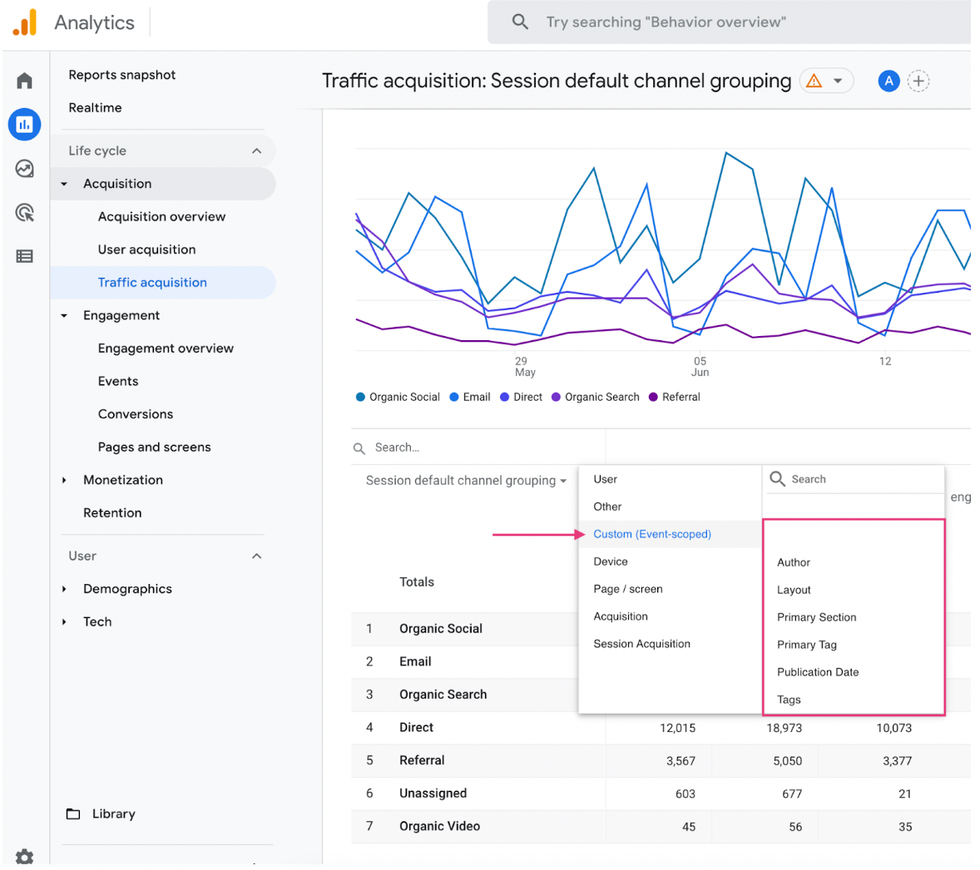Open the Advertising icon in left rail
This screenshot has height=870, width=980.
pos(25,213)
